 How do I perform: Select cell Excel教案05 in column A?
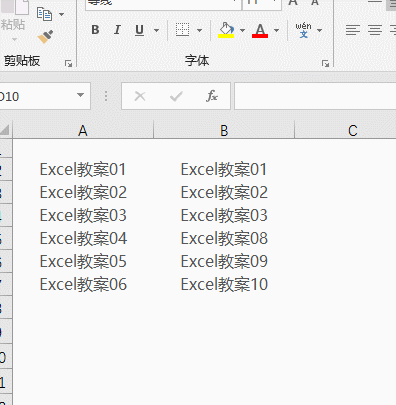83,261
